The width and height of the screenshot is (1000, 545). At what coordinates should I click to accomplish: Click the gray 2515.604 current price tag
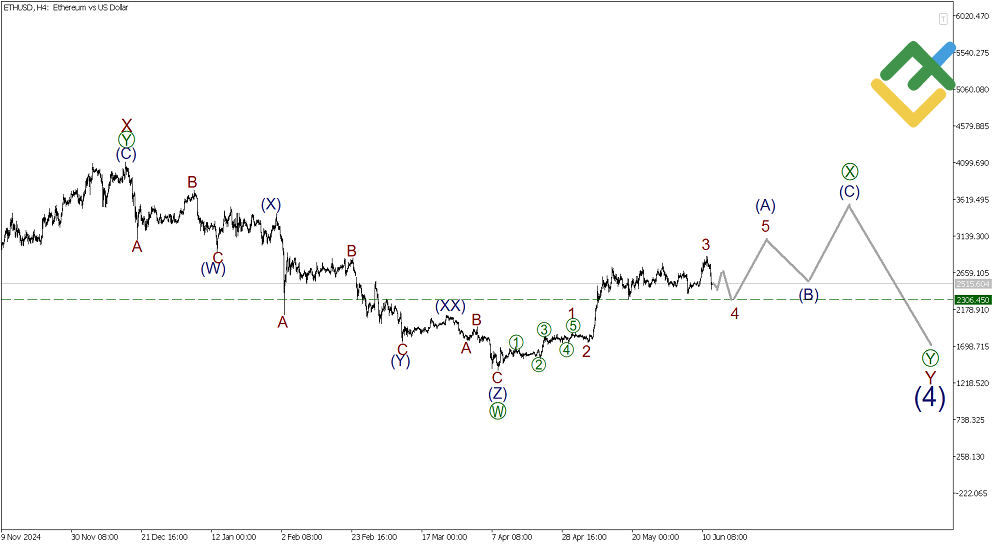point(972,284)
